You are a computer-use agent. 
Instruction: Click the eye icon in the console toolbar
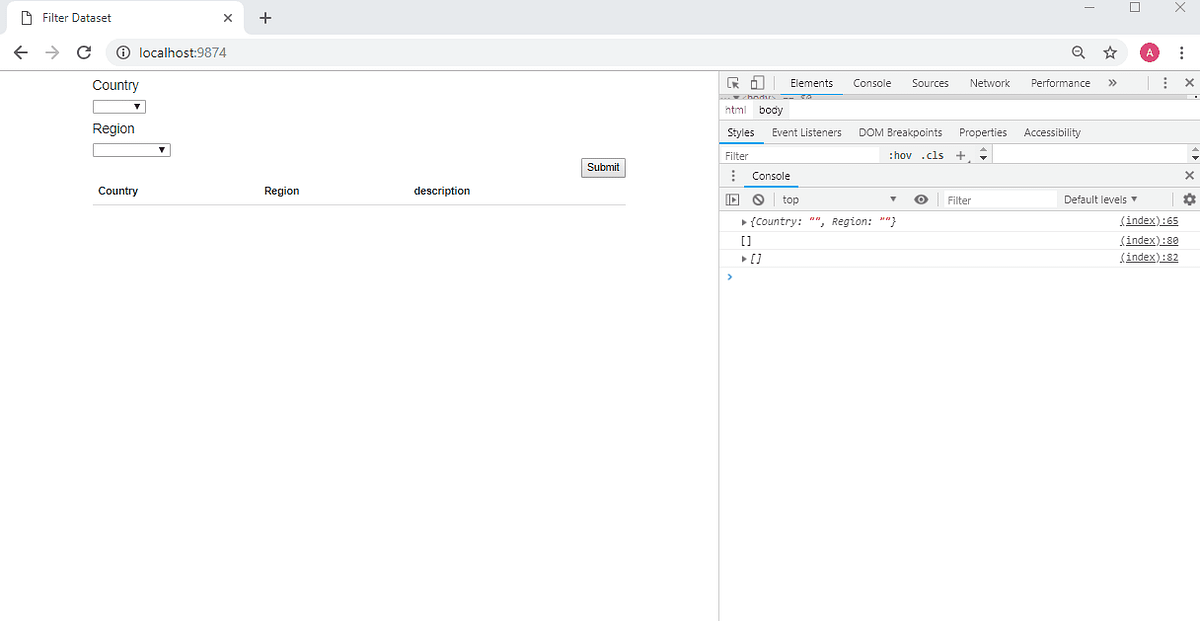tap(921, 199)
